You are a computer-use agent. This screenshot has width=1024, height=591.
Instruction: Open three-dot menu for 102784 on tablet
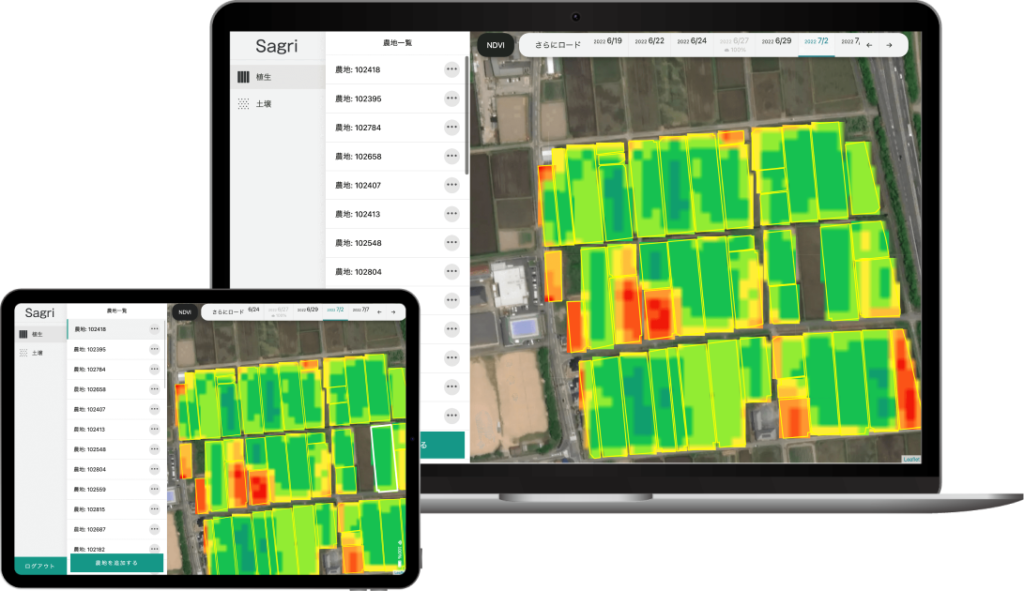tap(154, 369)
